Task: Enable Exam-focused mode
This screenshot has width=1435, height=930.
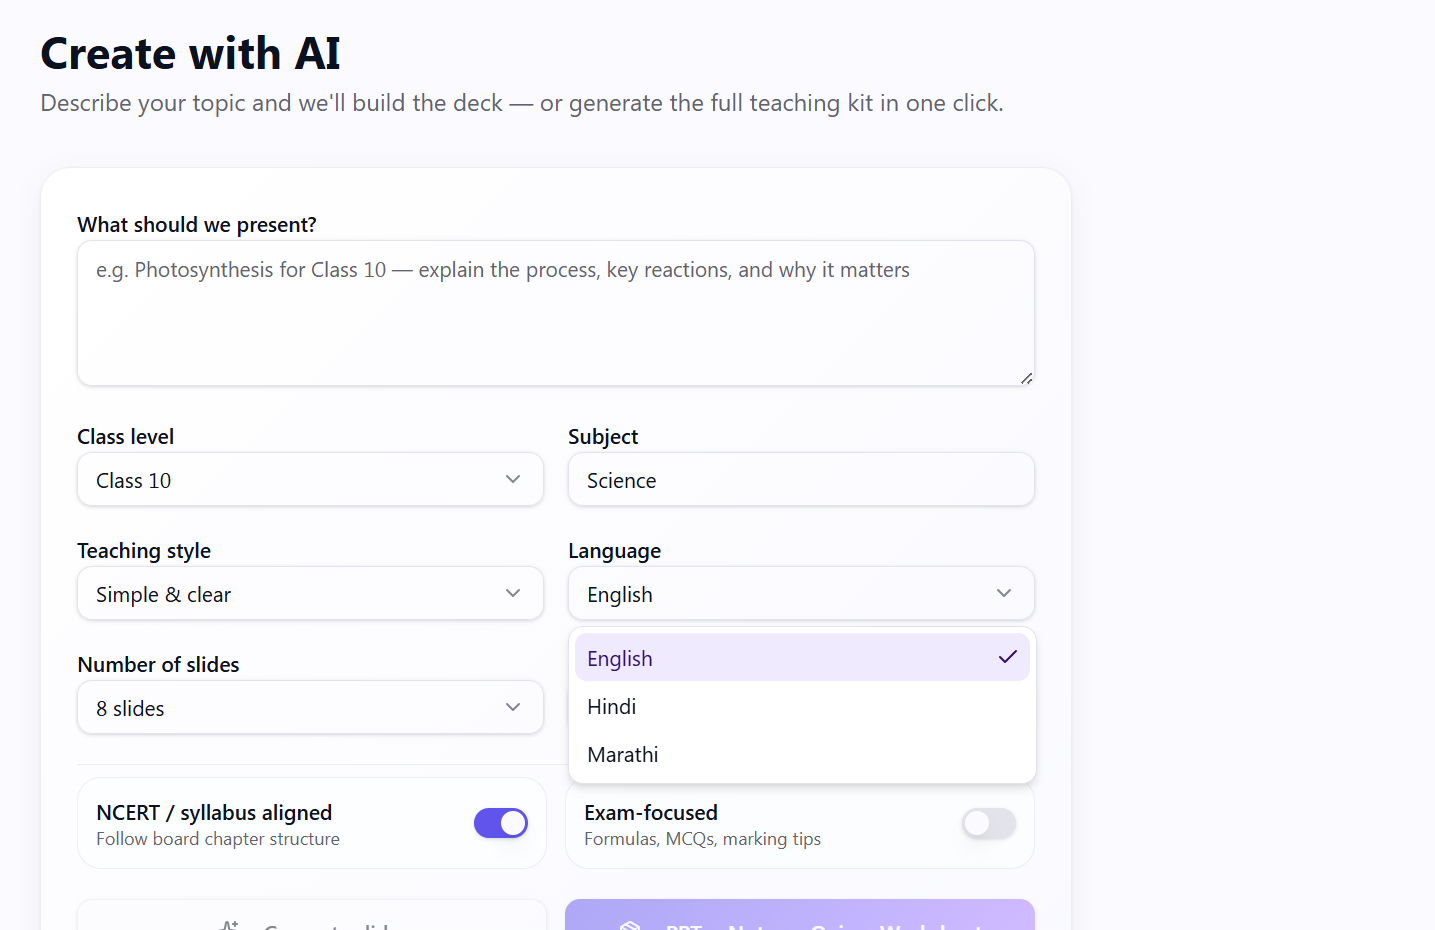Action: [x=988, y=823]
